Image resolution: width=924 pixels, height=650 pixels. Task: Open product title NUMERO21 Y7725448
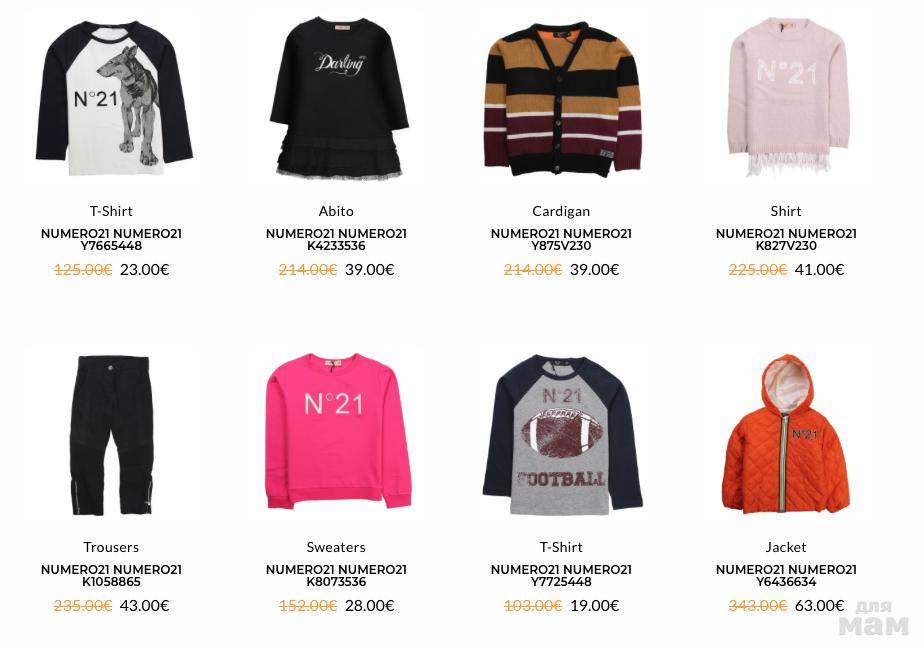point(561,576)
